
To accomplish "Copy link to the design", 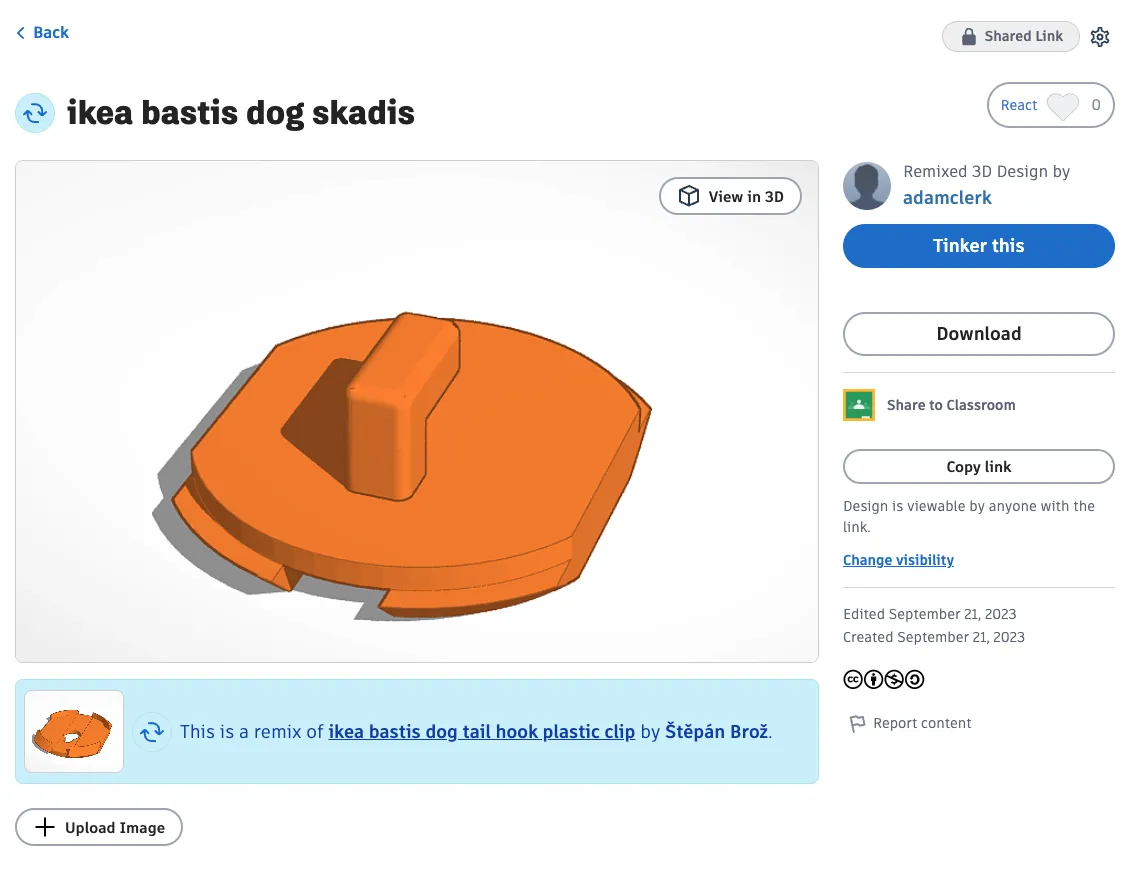I will click(978, 467).
